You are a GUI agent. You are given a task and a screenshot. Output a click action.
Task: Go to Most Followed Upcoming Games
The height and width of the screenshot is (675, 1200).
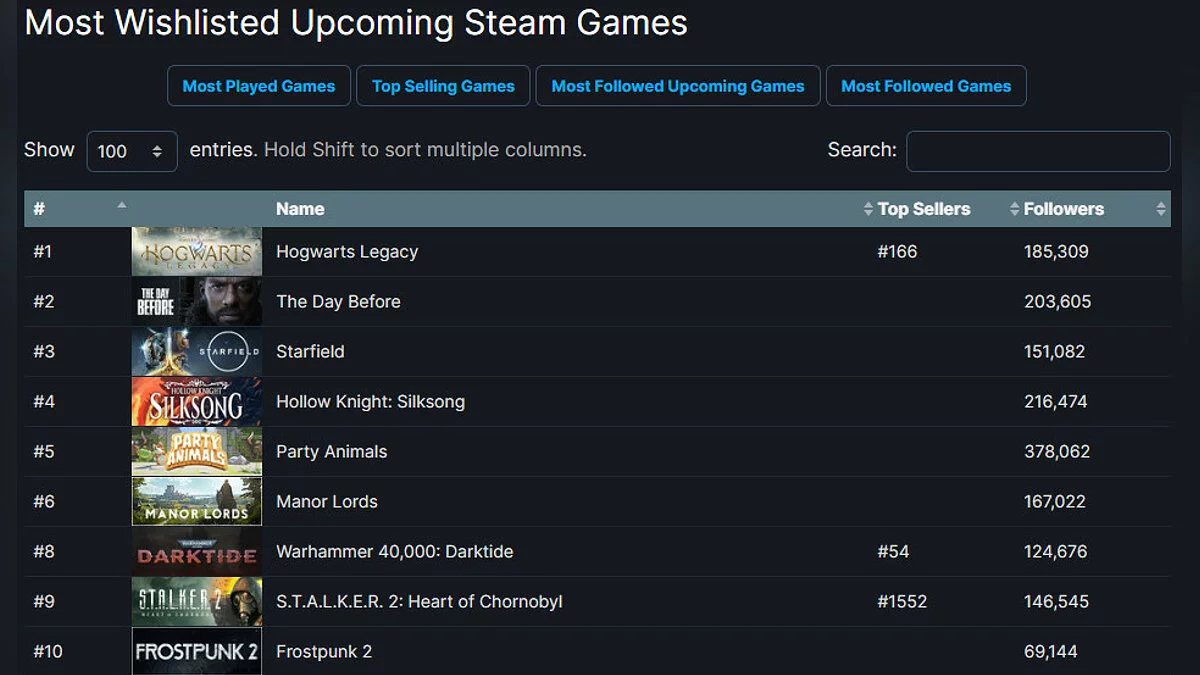[678, 86]
